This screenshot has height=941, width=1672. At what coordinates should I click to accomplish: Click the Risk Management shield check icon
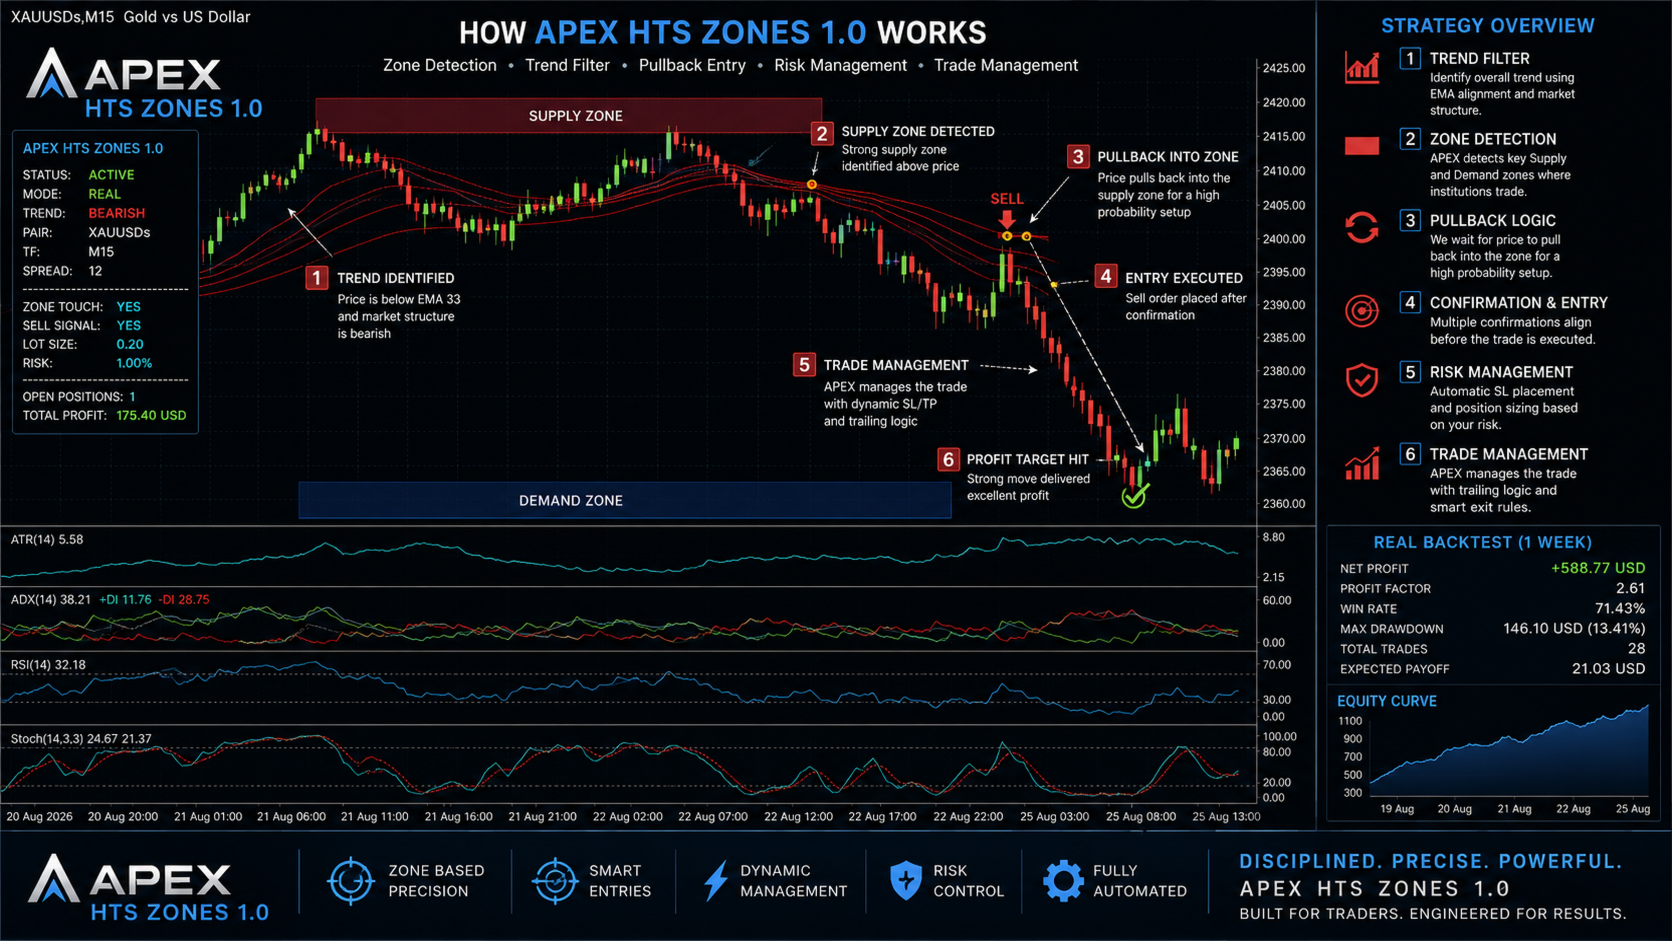pyautogui.click(x=1362, y=380)
